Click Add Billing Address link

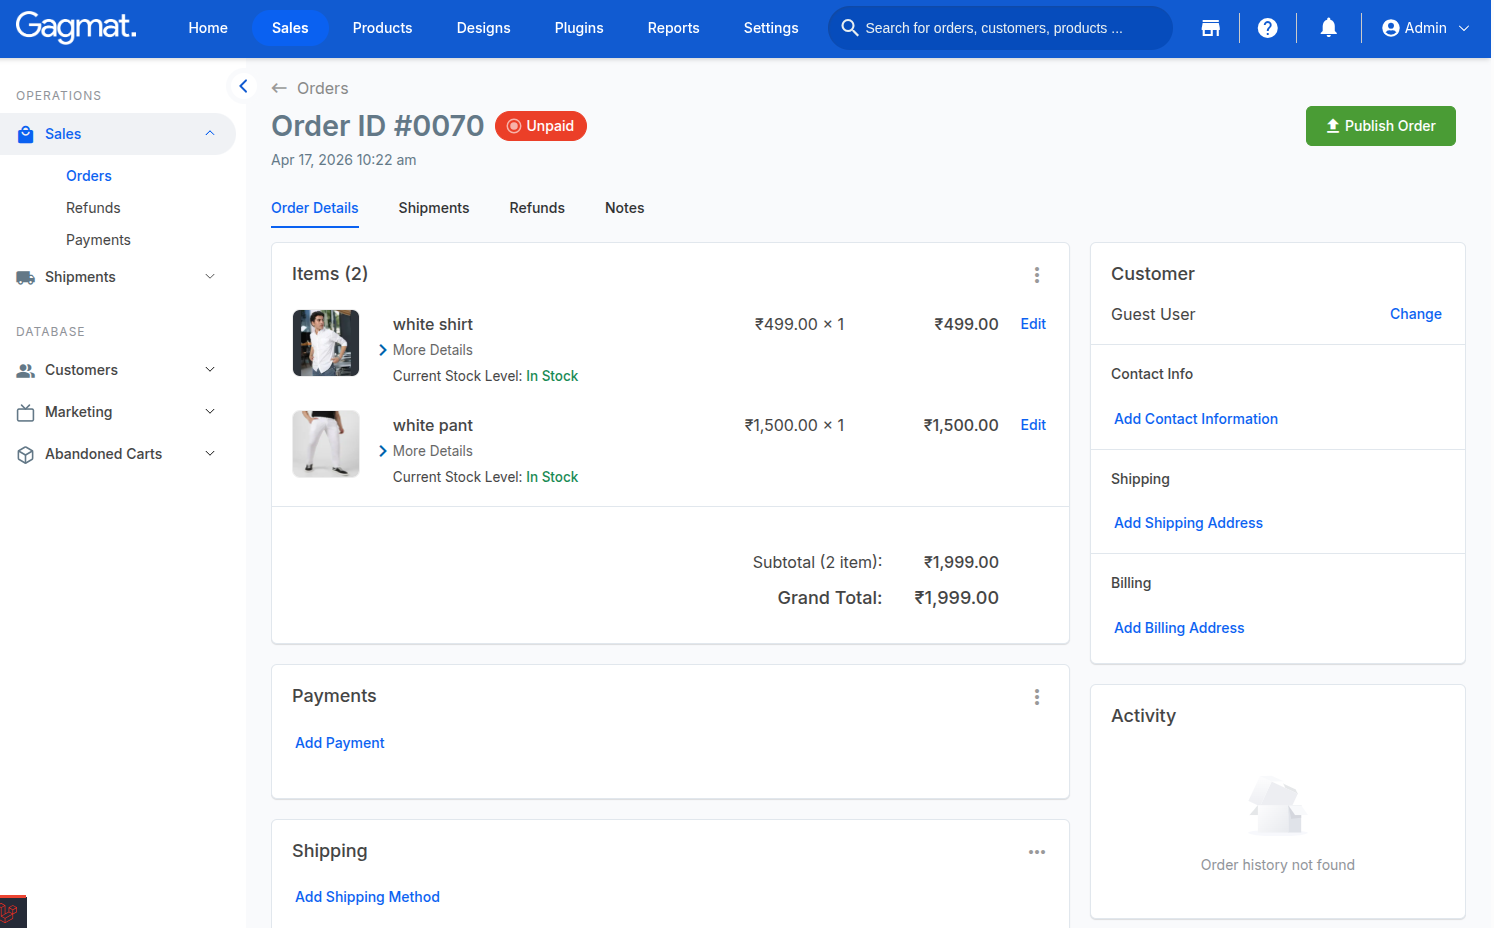[x=1179, y=628]
